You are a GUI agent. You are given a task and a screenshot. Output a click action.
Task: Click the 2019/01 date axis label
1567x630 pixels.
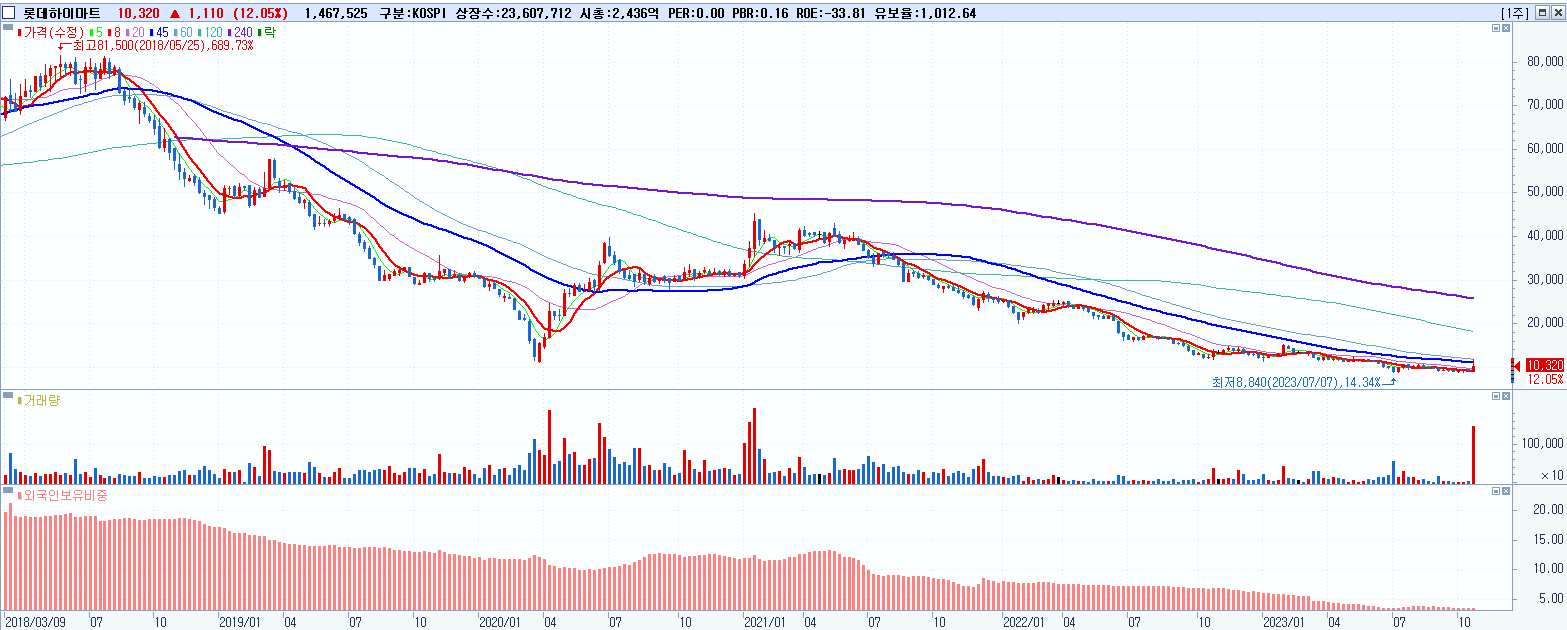(240, 621)
